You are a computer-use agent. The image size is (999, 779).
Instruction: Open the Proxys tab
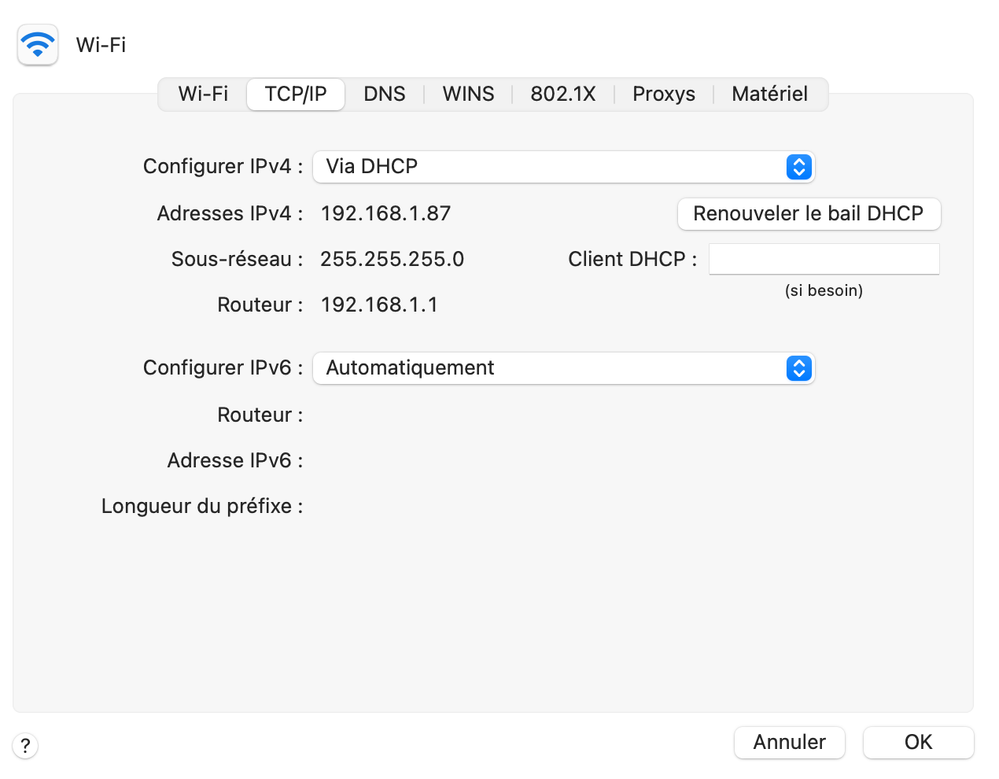click(x=664, y=94)
